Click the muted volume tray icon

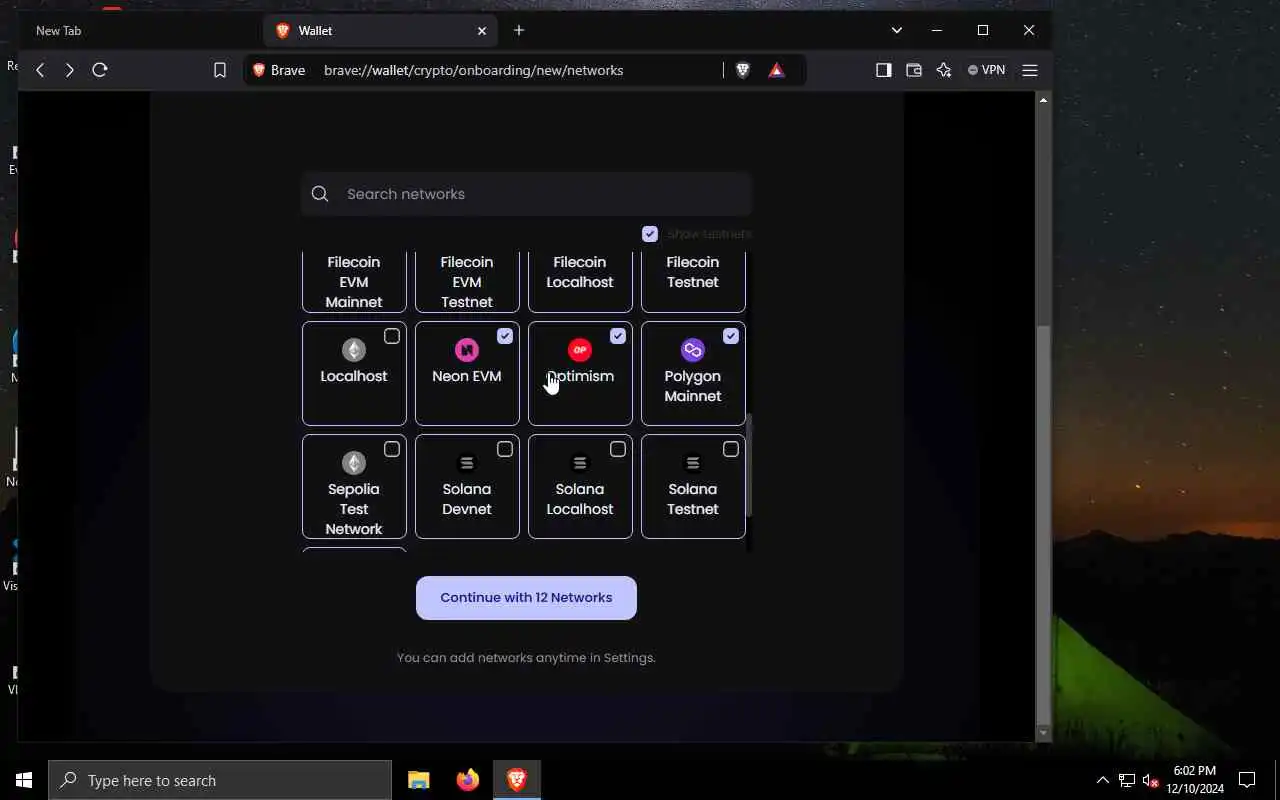[1151, 780]
